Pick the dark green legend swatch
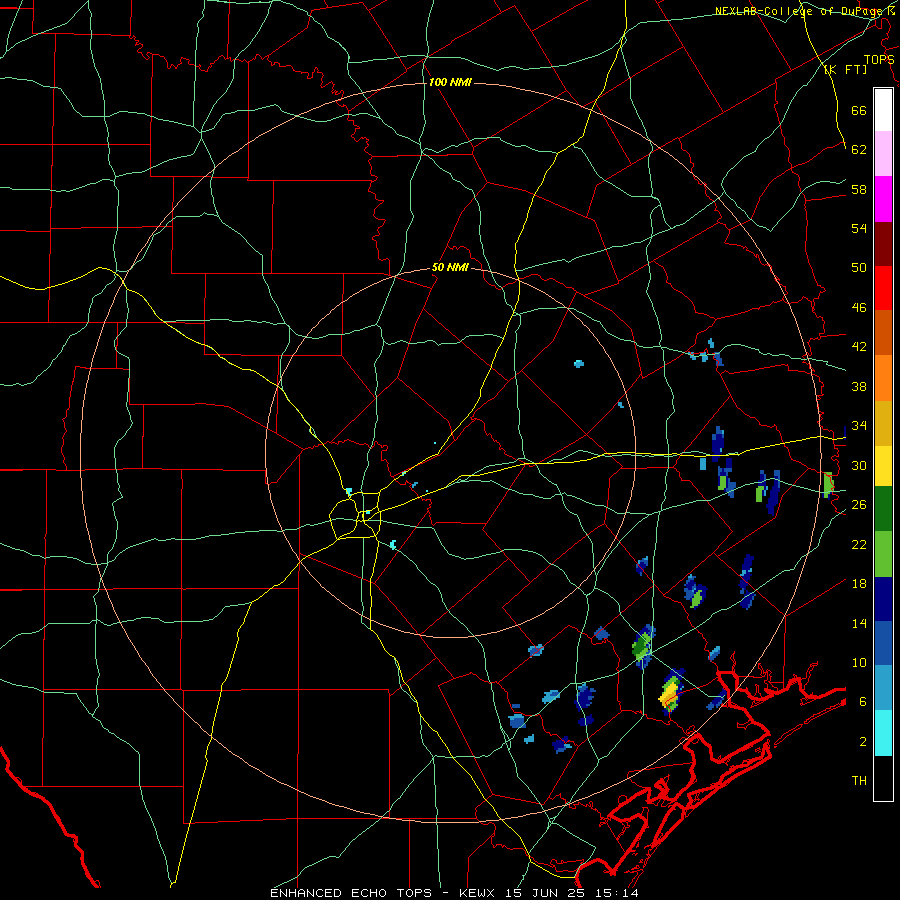The image size is (900, 900). (883, 509)
